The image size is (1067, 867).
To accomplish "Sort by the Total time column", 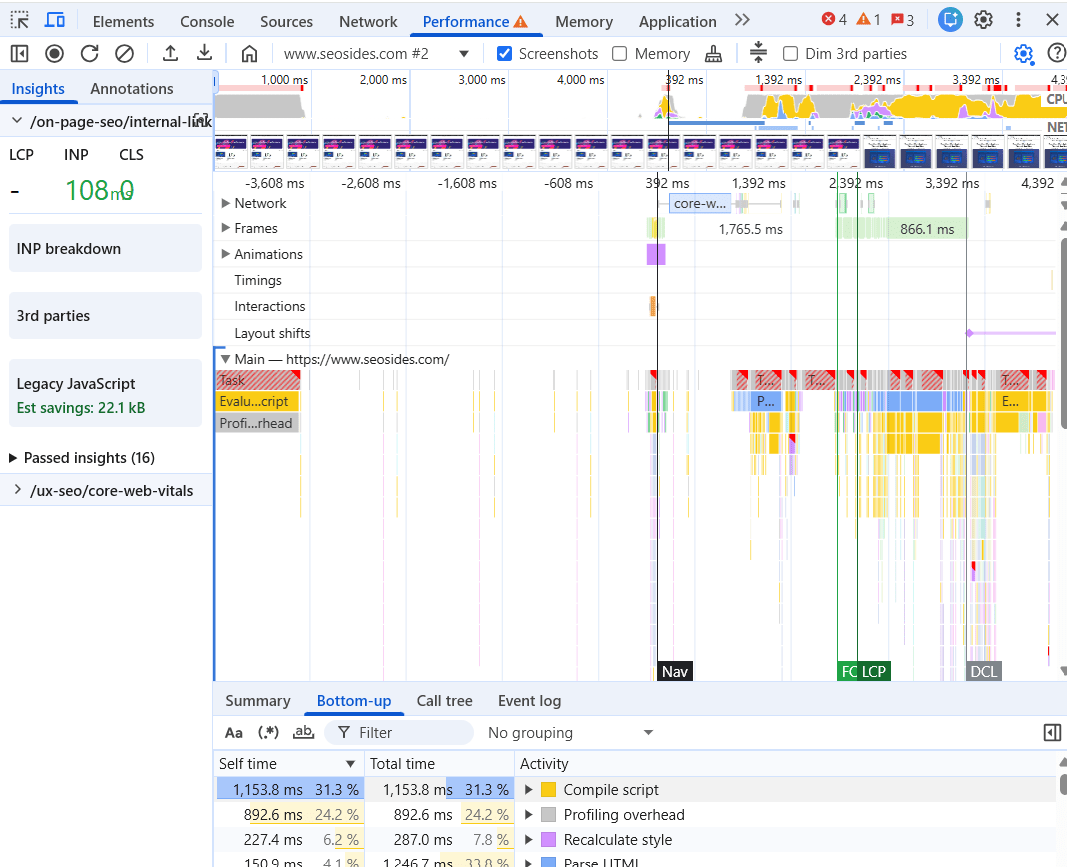I will 440,764.
